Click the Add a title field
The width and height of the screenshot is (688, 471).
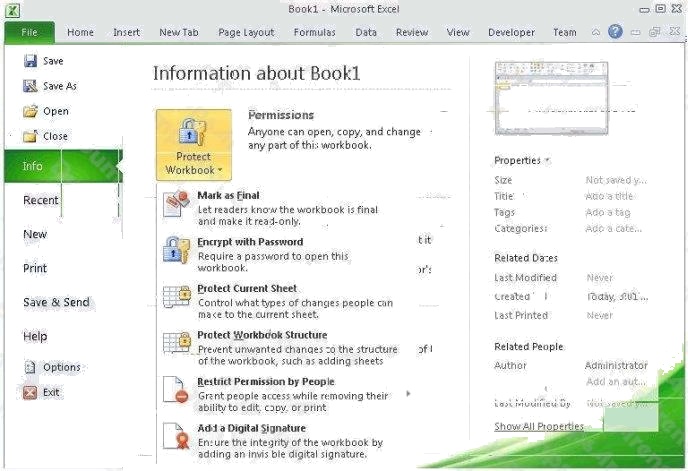[x=609, y=196]
